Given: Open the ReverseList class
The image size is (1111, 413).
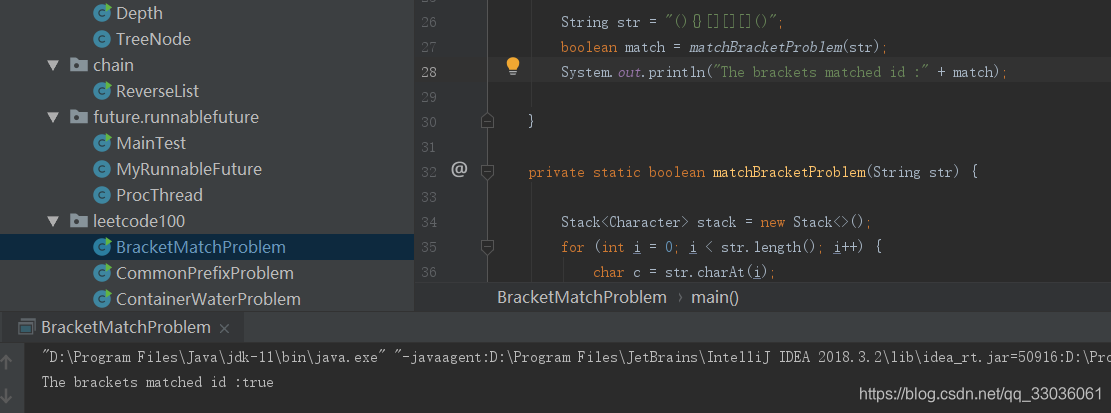Looking at the screenshot, I should (x=157, y=91).
